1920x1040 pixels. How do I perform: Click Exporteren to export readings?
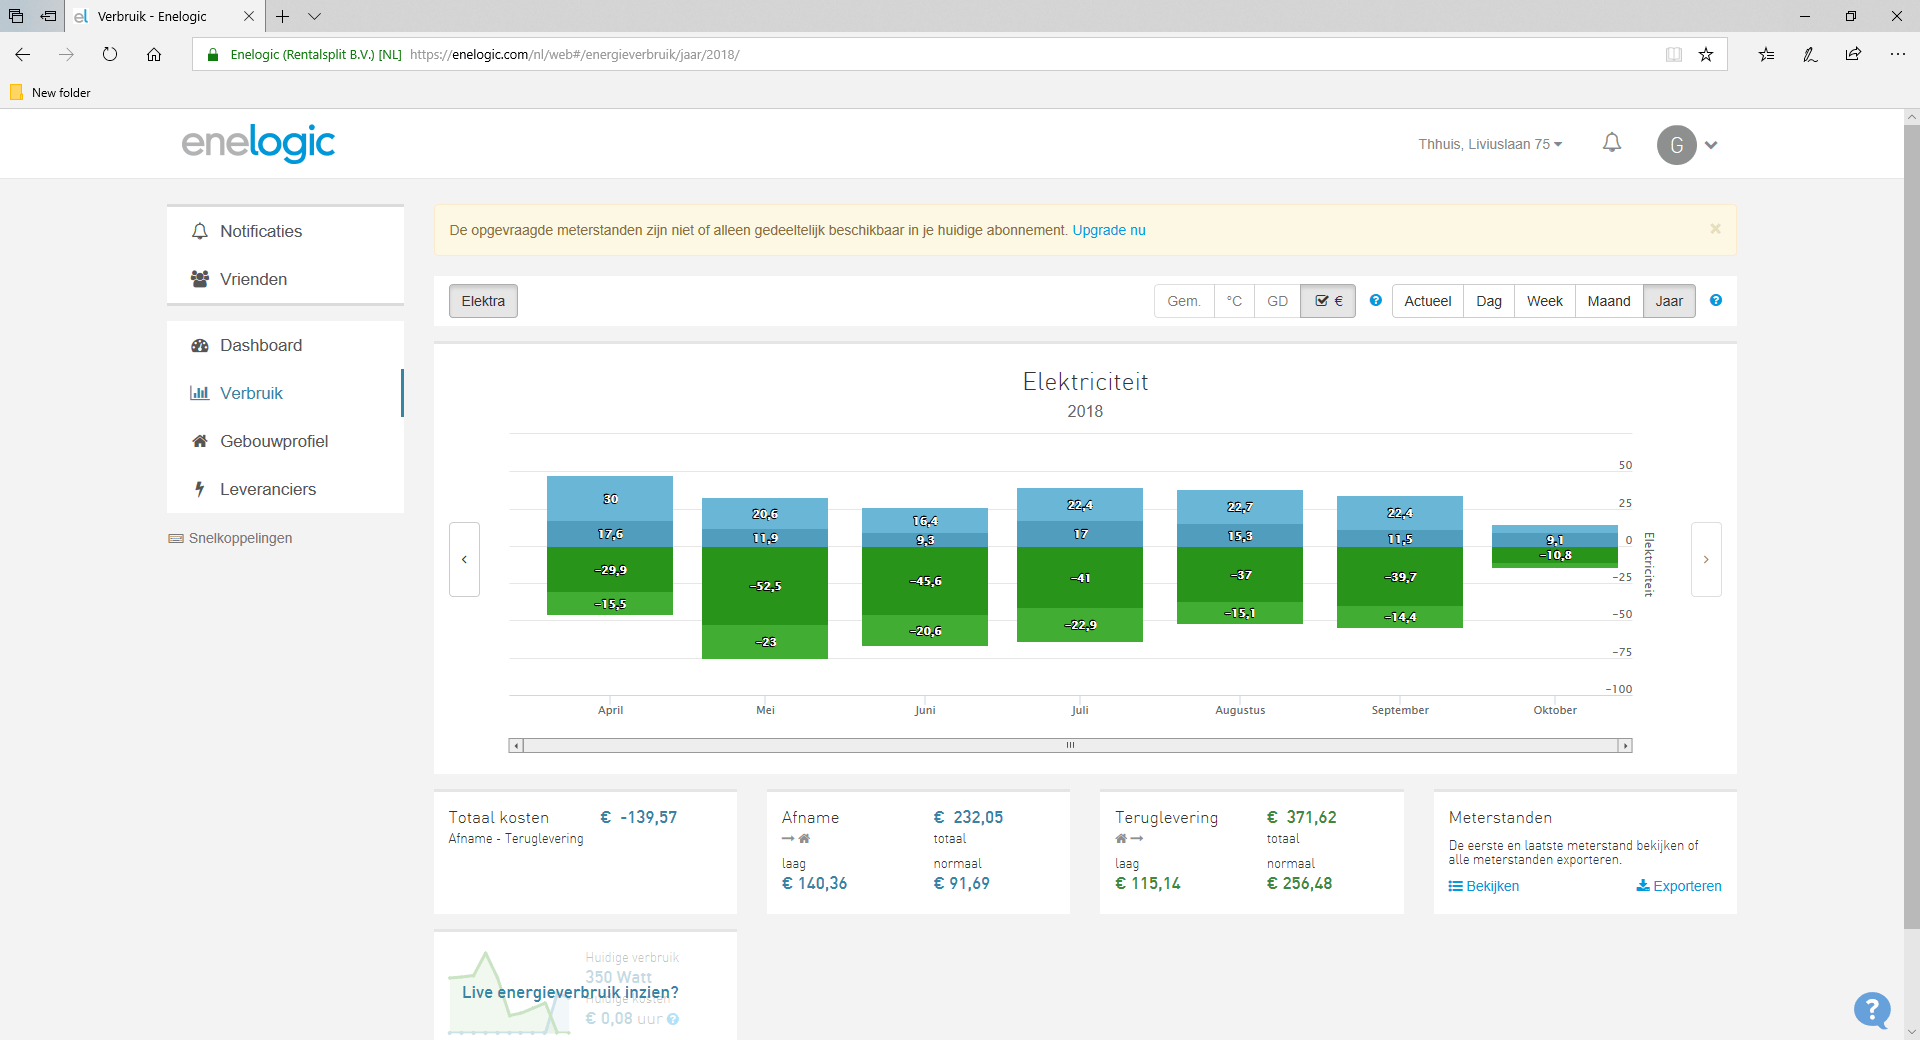(x=1679, y=886)
